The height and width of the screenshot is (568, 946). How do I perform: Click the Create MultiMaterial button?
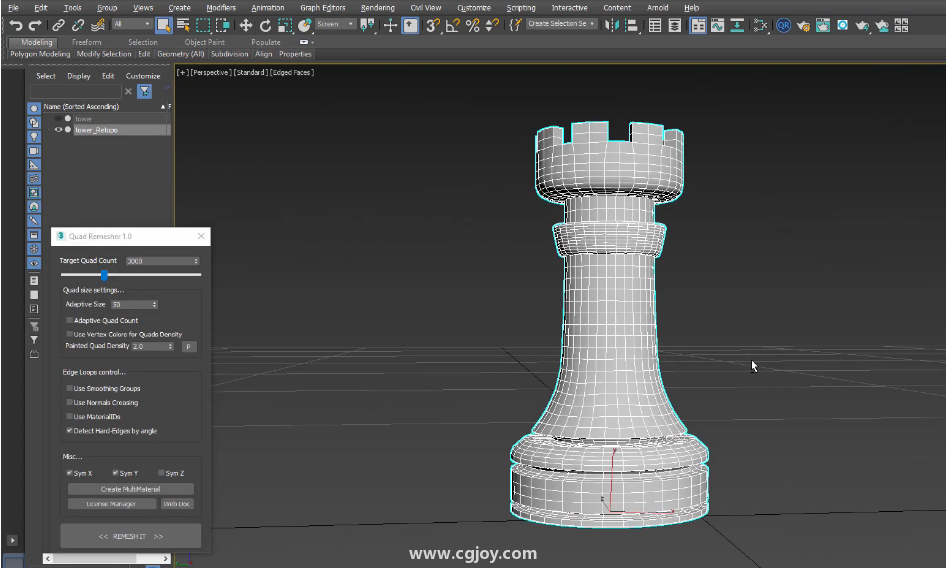[130, 489]
